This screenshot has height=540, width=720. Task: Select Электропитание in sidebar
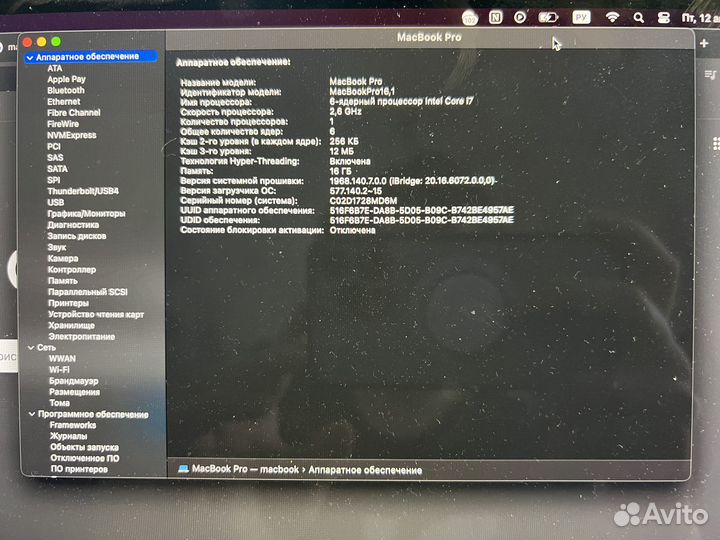click(x=82, y=337)
